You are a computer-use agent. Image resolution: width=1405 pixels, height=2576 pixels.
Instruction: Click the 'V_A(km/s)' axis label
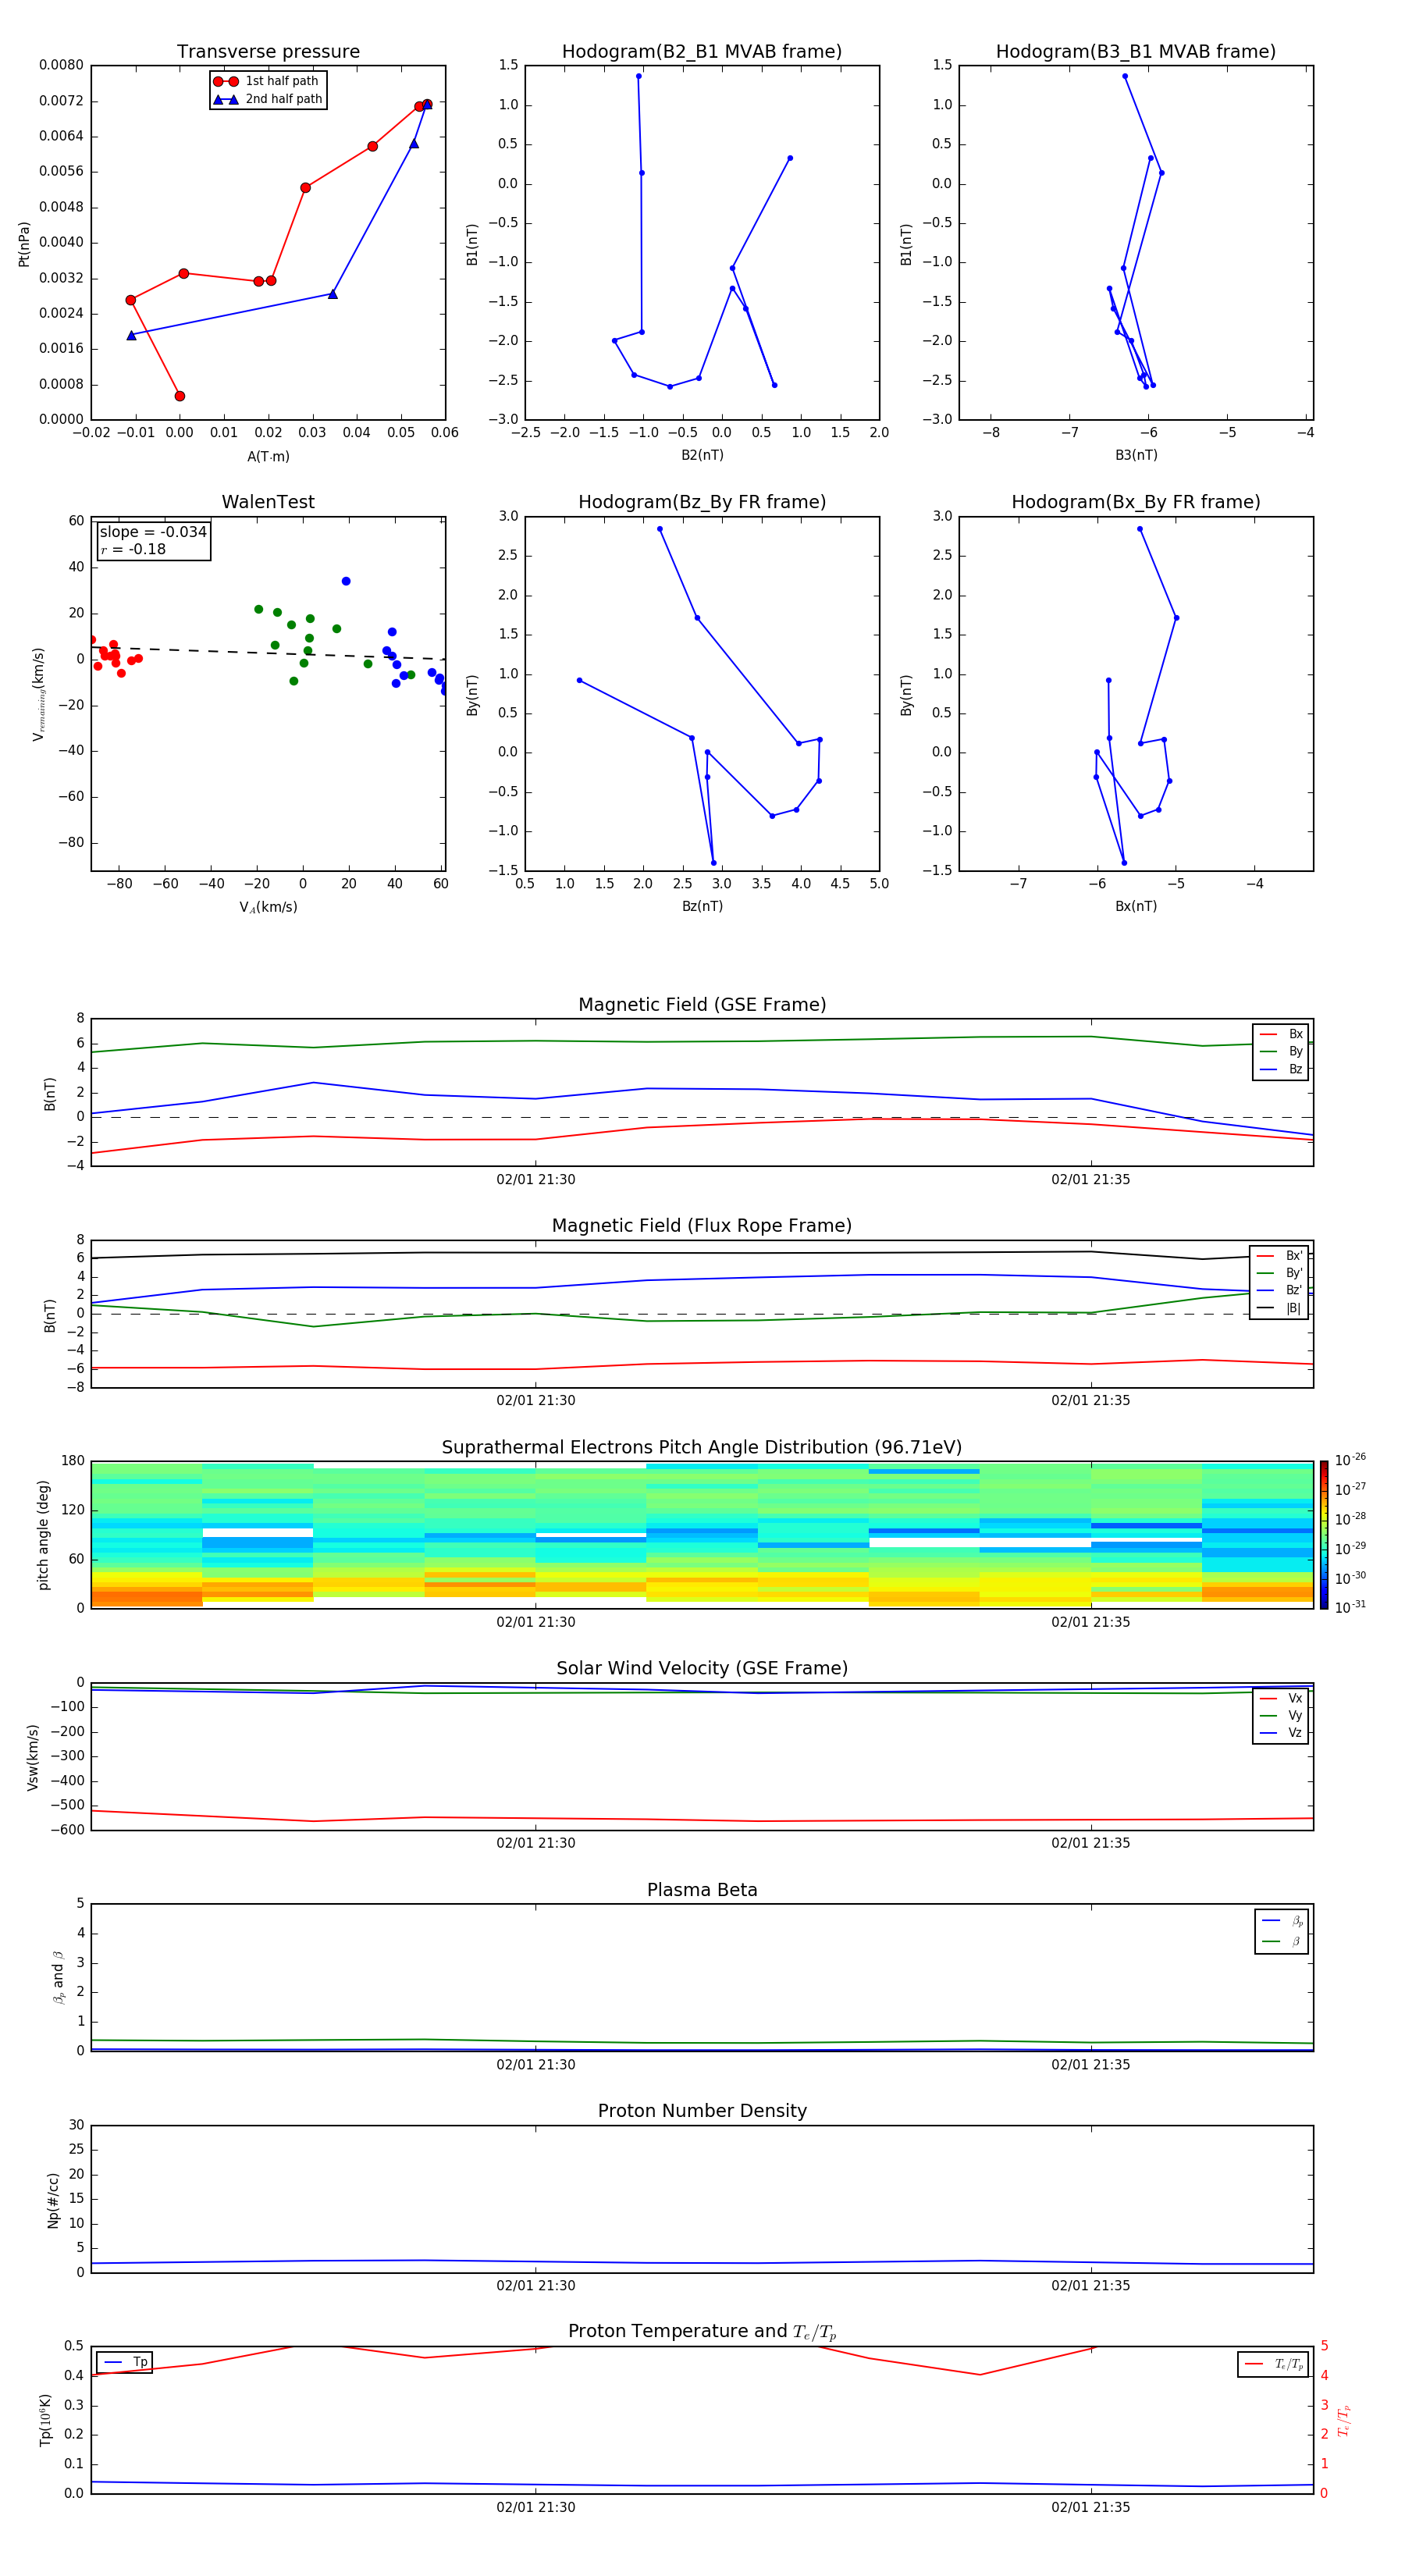268,907
